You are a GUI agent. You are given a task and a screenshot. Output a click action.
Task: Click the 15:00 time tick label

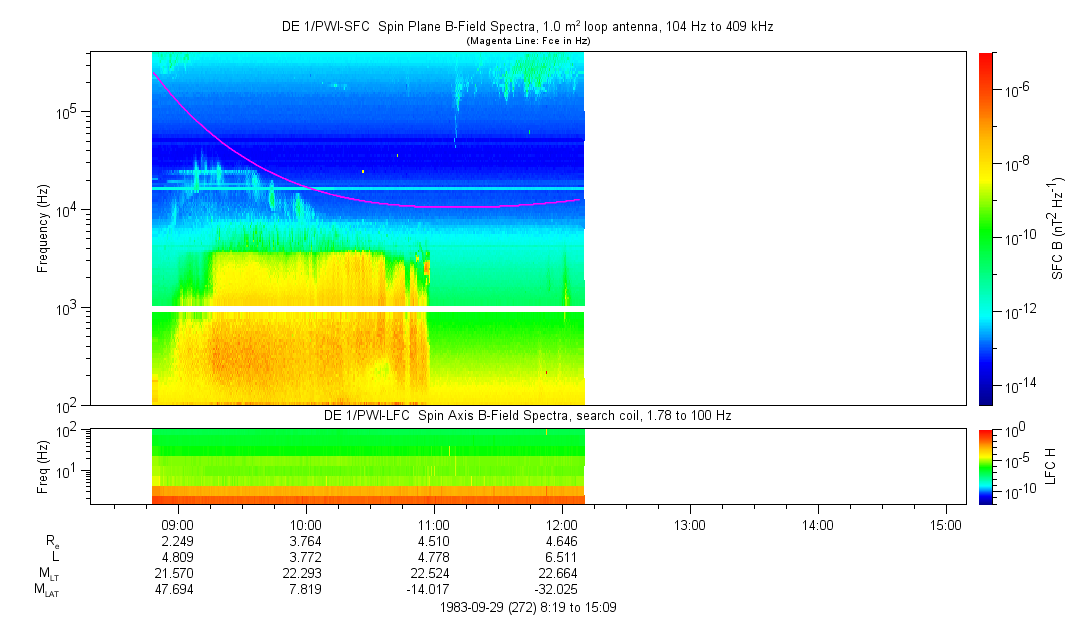pos(946,524)
